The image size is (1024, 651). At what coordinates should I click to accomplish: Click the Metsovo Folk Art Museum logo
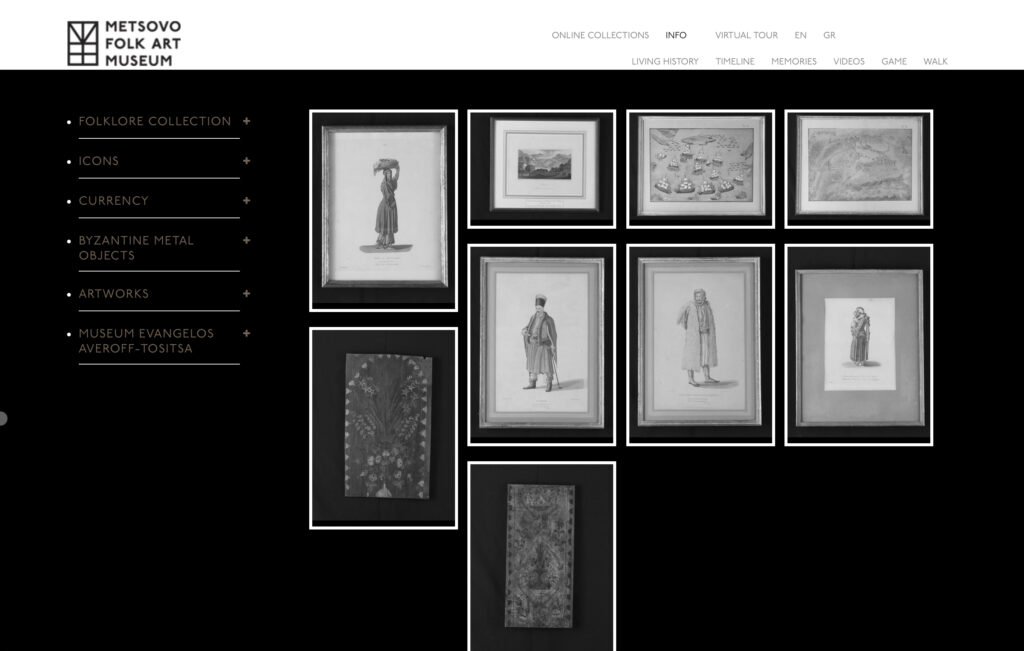click(x=124, y=44)
